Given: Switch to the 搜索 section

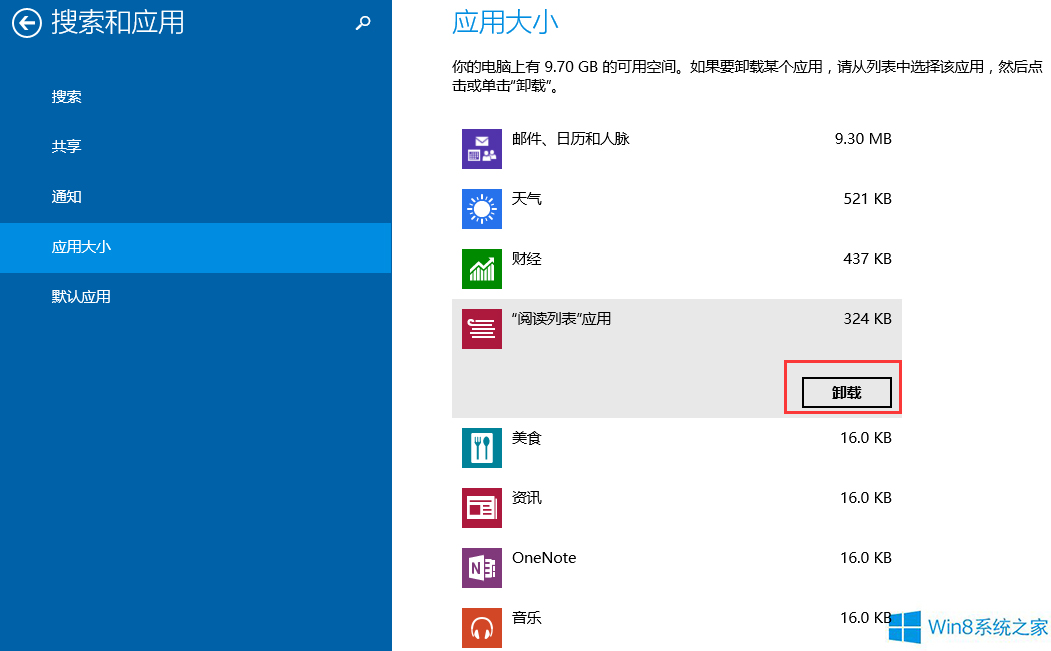Looking at the screenshot, I should 67,97.
